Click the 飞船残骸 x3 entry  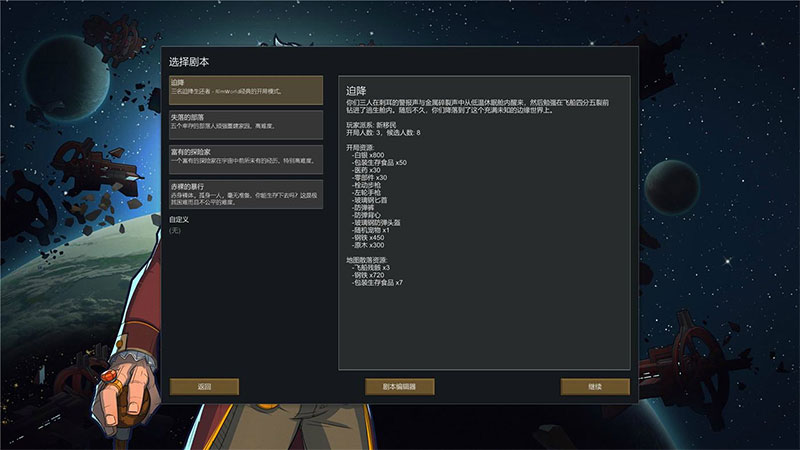tap(371, 267)
